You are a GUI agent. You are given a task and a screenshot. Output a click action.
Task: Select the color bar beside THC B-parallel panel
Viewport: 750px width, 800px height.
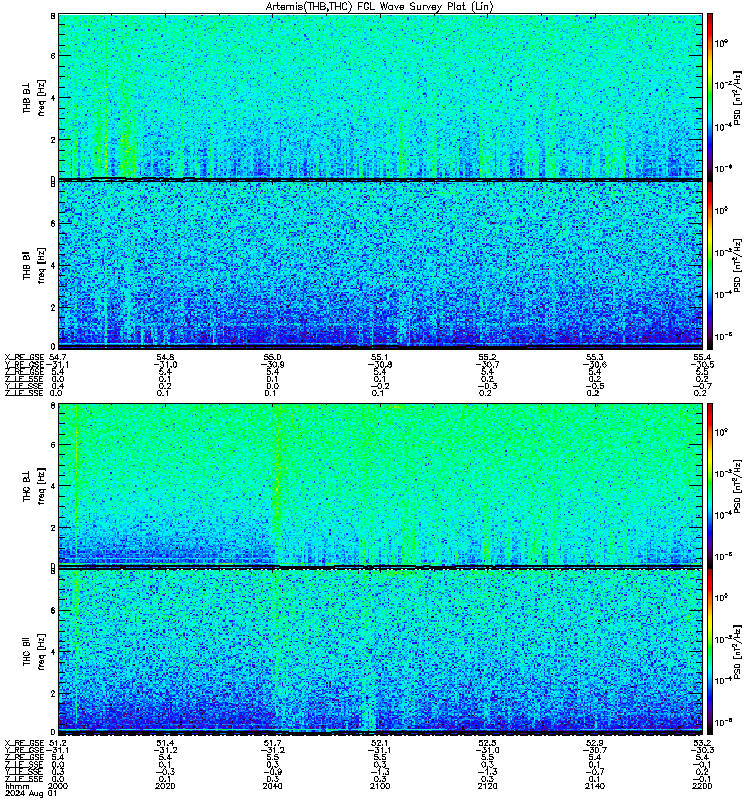pyautogui.click(x=709, y=652)
